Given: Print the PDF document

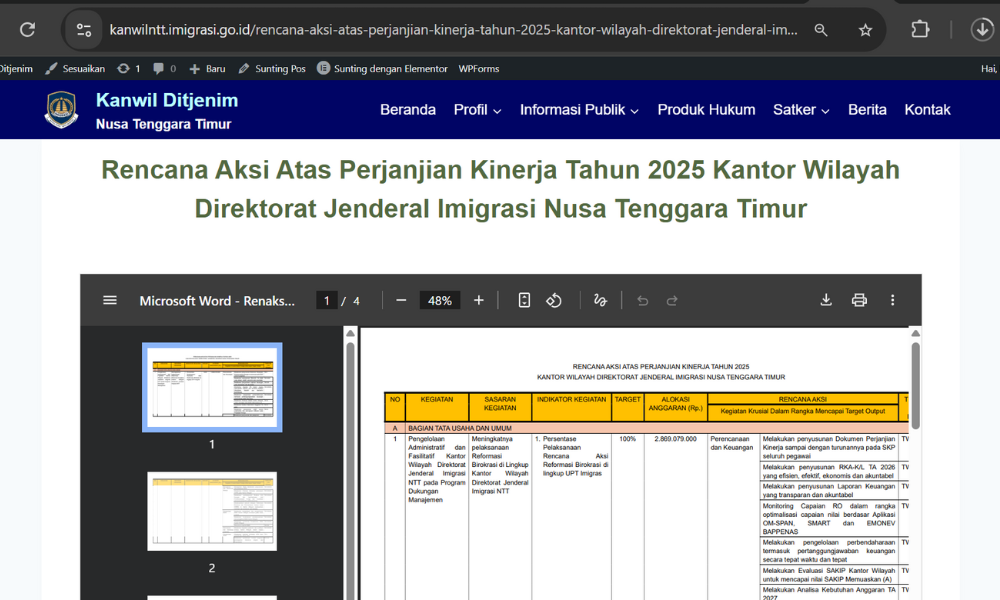Looking at the screenshot, I should click(859, 300).
